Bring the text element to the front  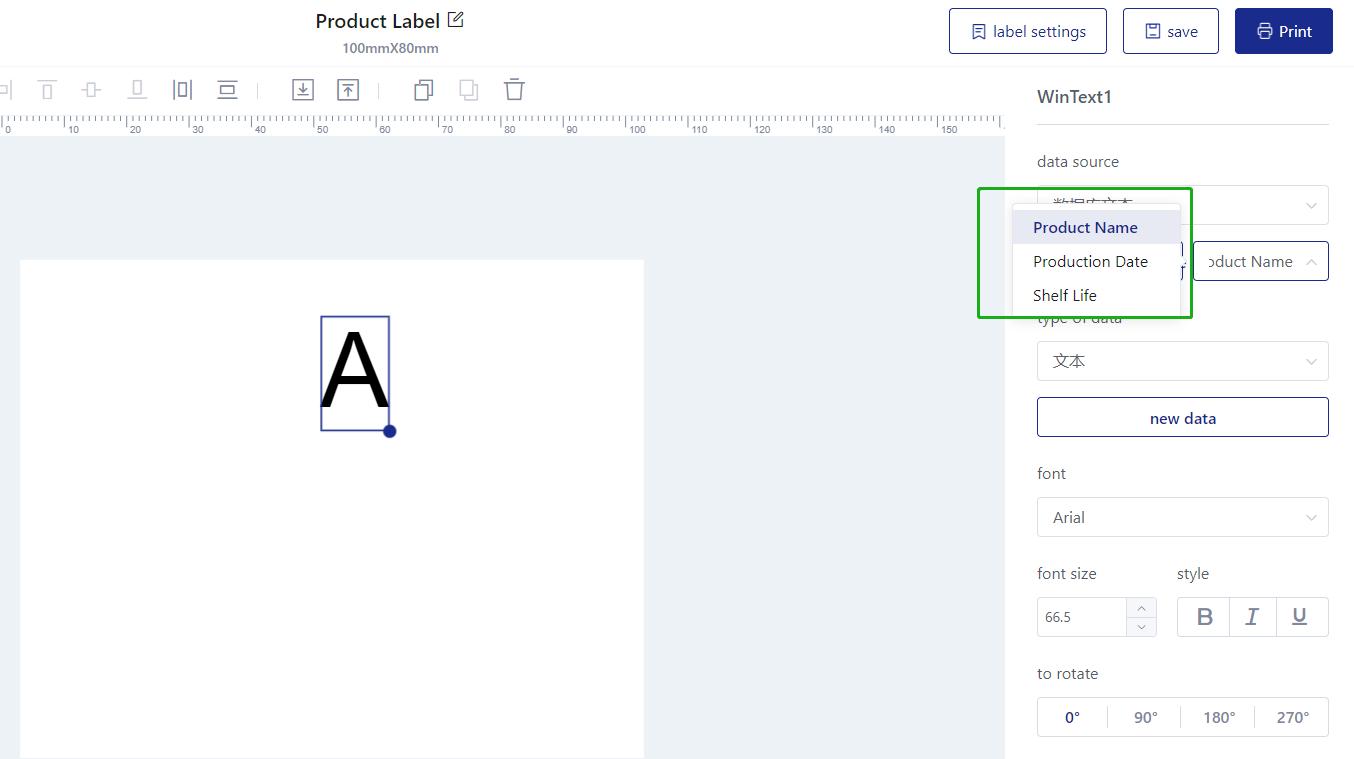[347, 89]
